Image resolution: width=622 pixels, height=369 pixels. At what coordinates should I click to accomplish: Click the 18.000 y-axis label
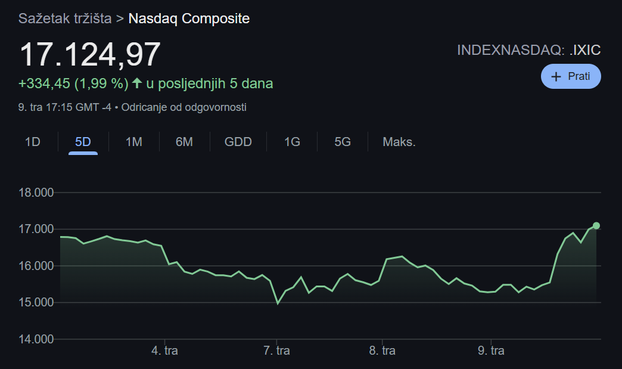tap(36, 193)
